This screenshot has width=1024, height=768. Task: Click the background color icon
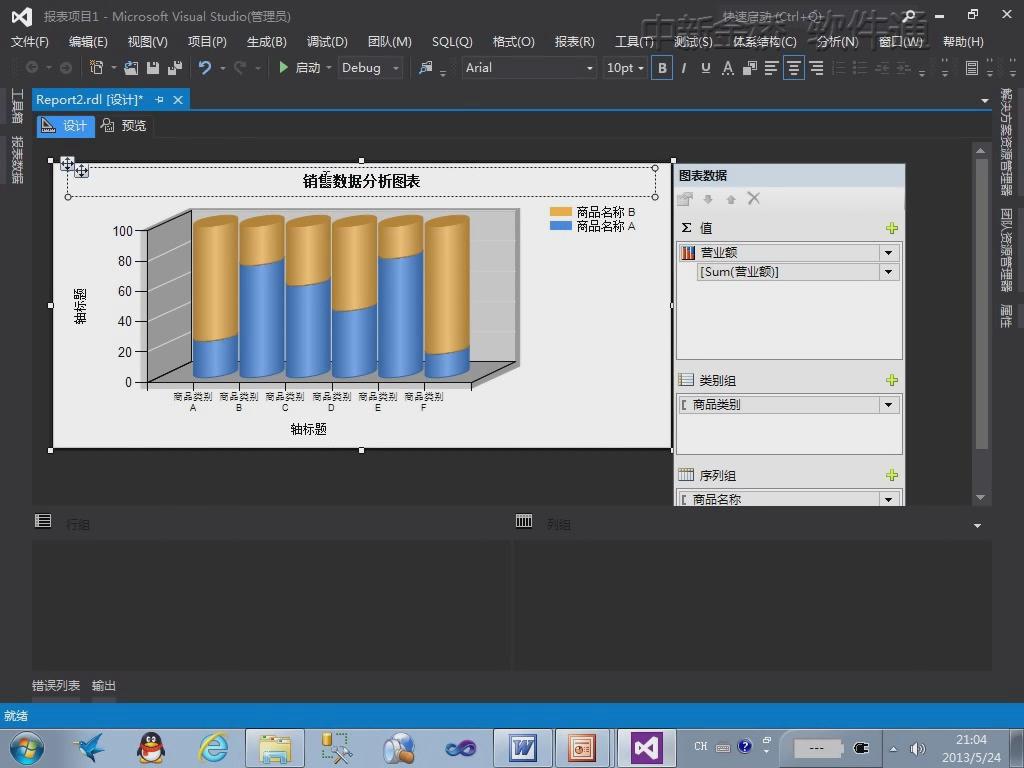pos(750,68)
